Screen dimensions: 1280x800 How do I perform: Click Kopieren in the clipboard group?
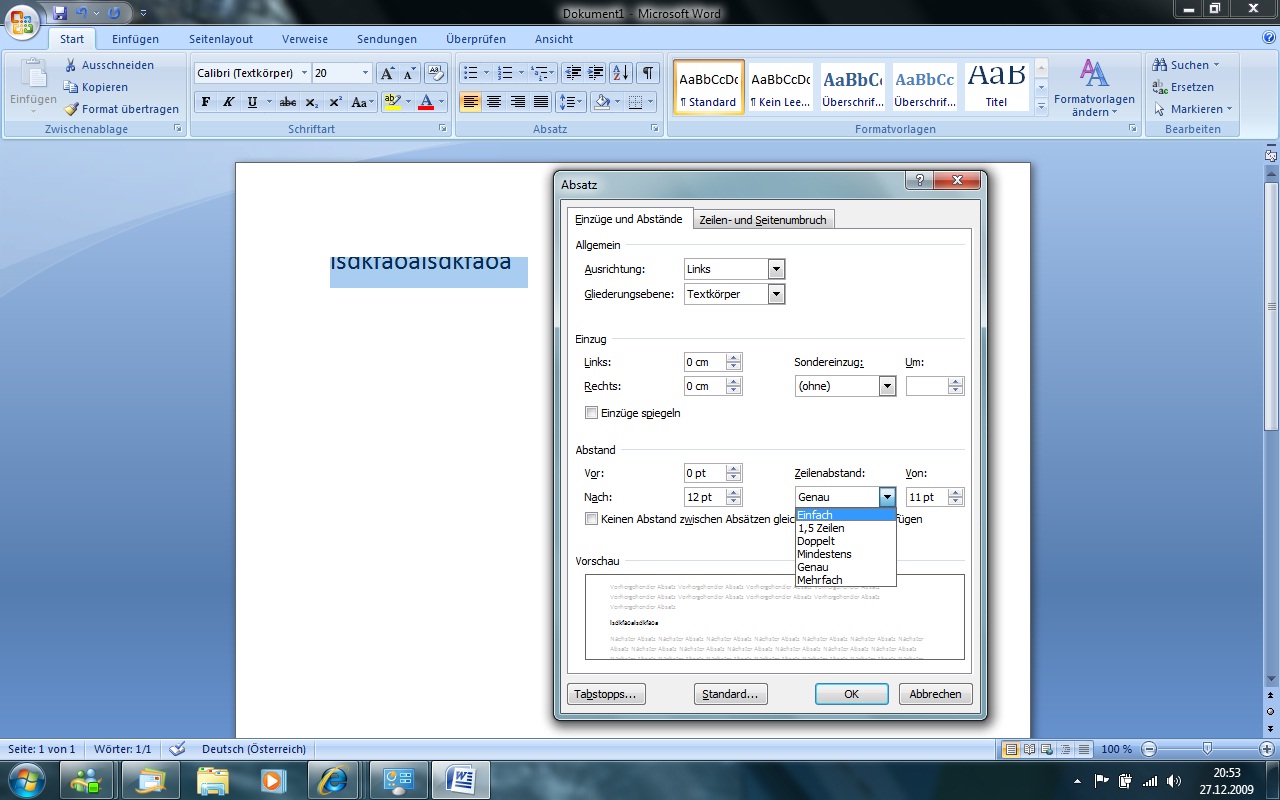click(x=96, y=87)
